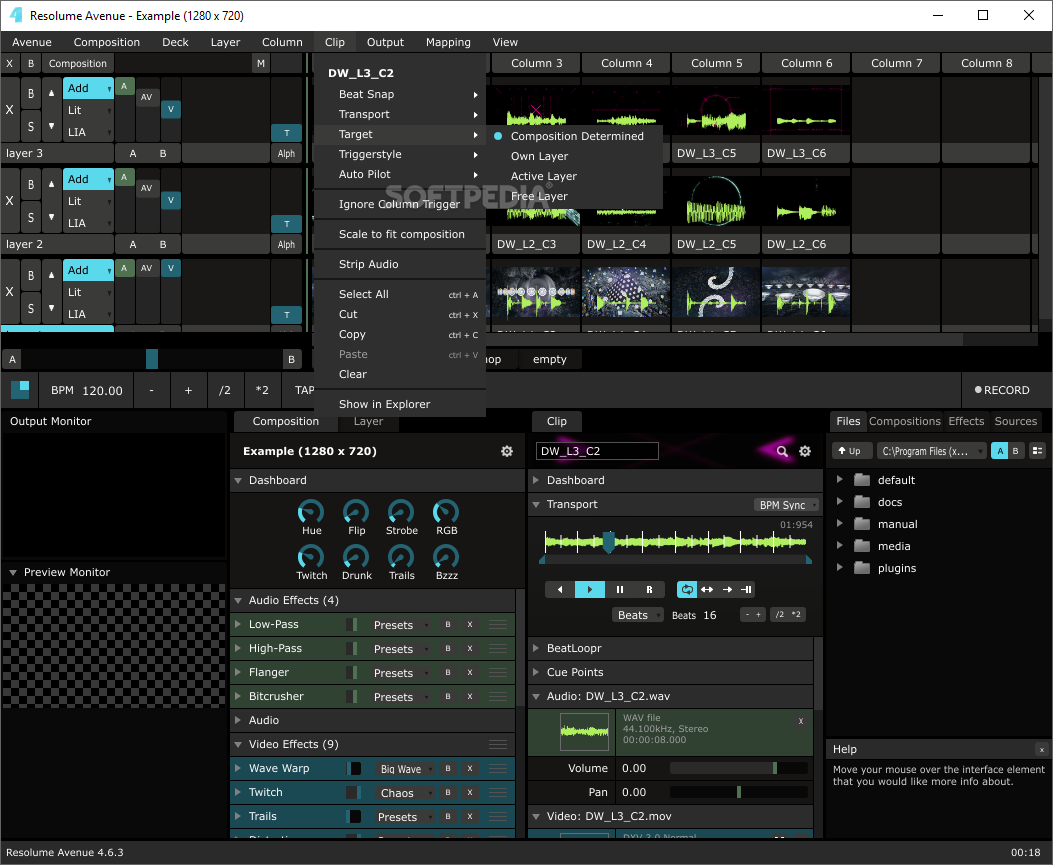Toggle file browser preset A
The width and height of the screenshot is (1053, 865).
(1000, 451)
